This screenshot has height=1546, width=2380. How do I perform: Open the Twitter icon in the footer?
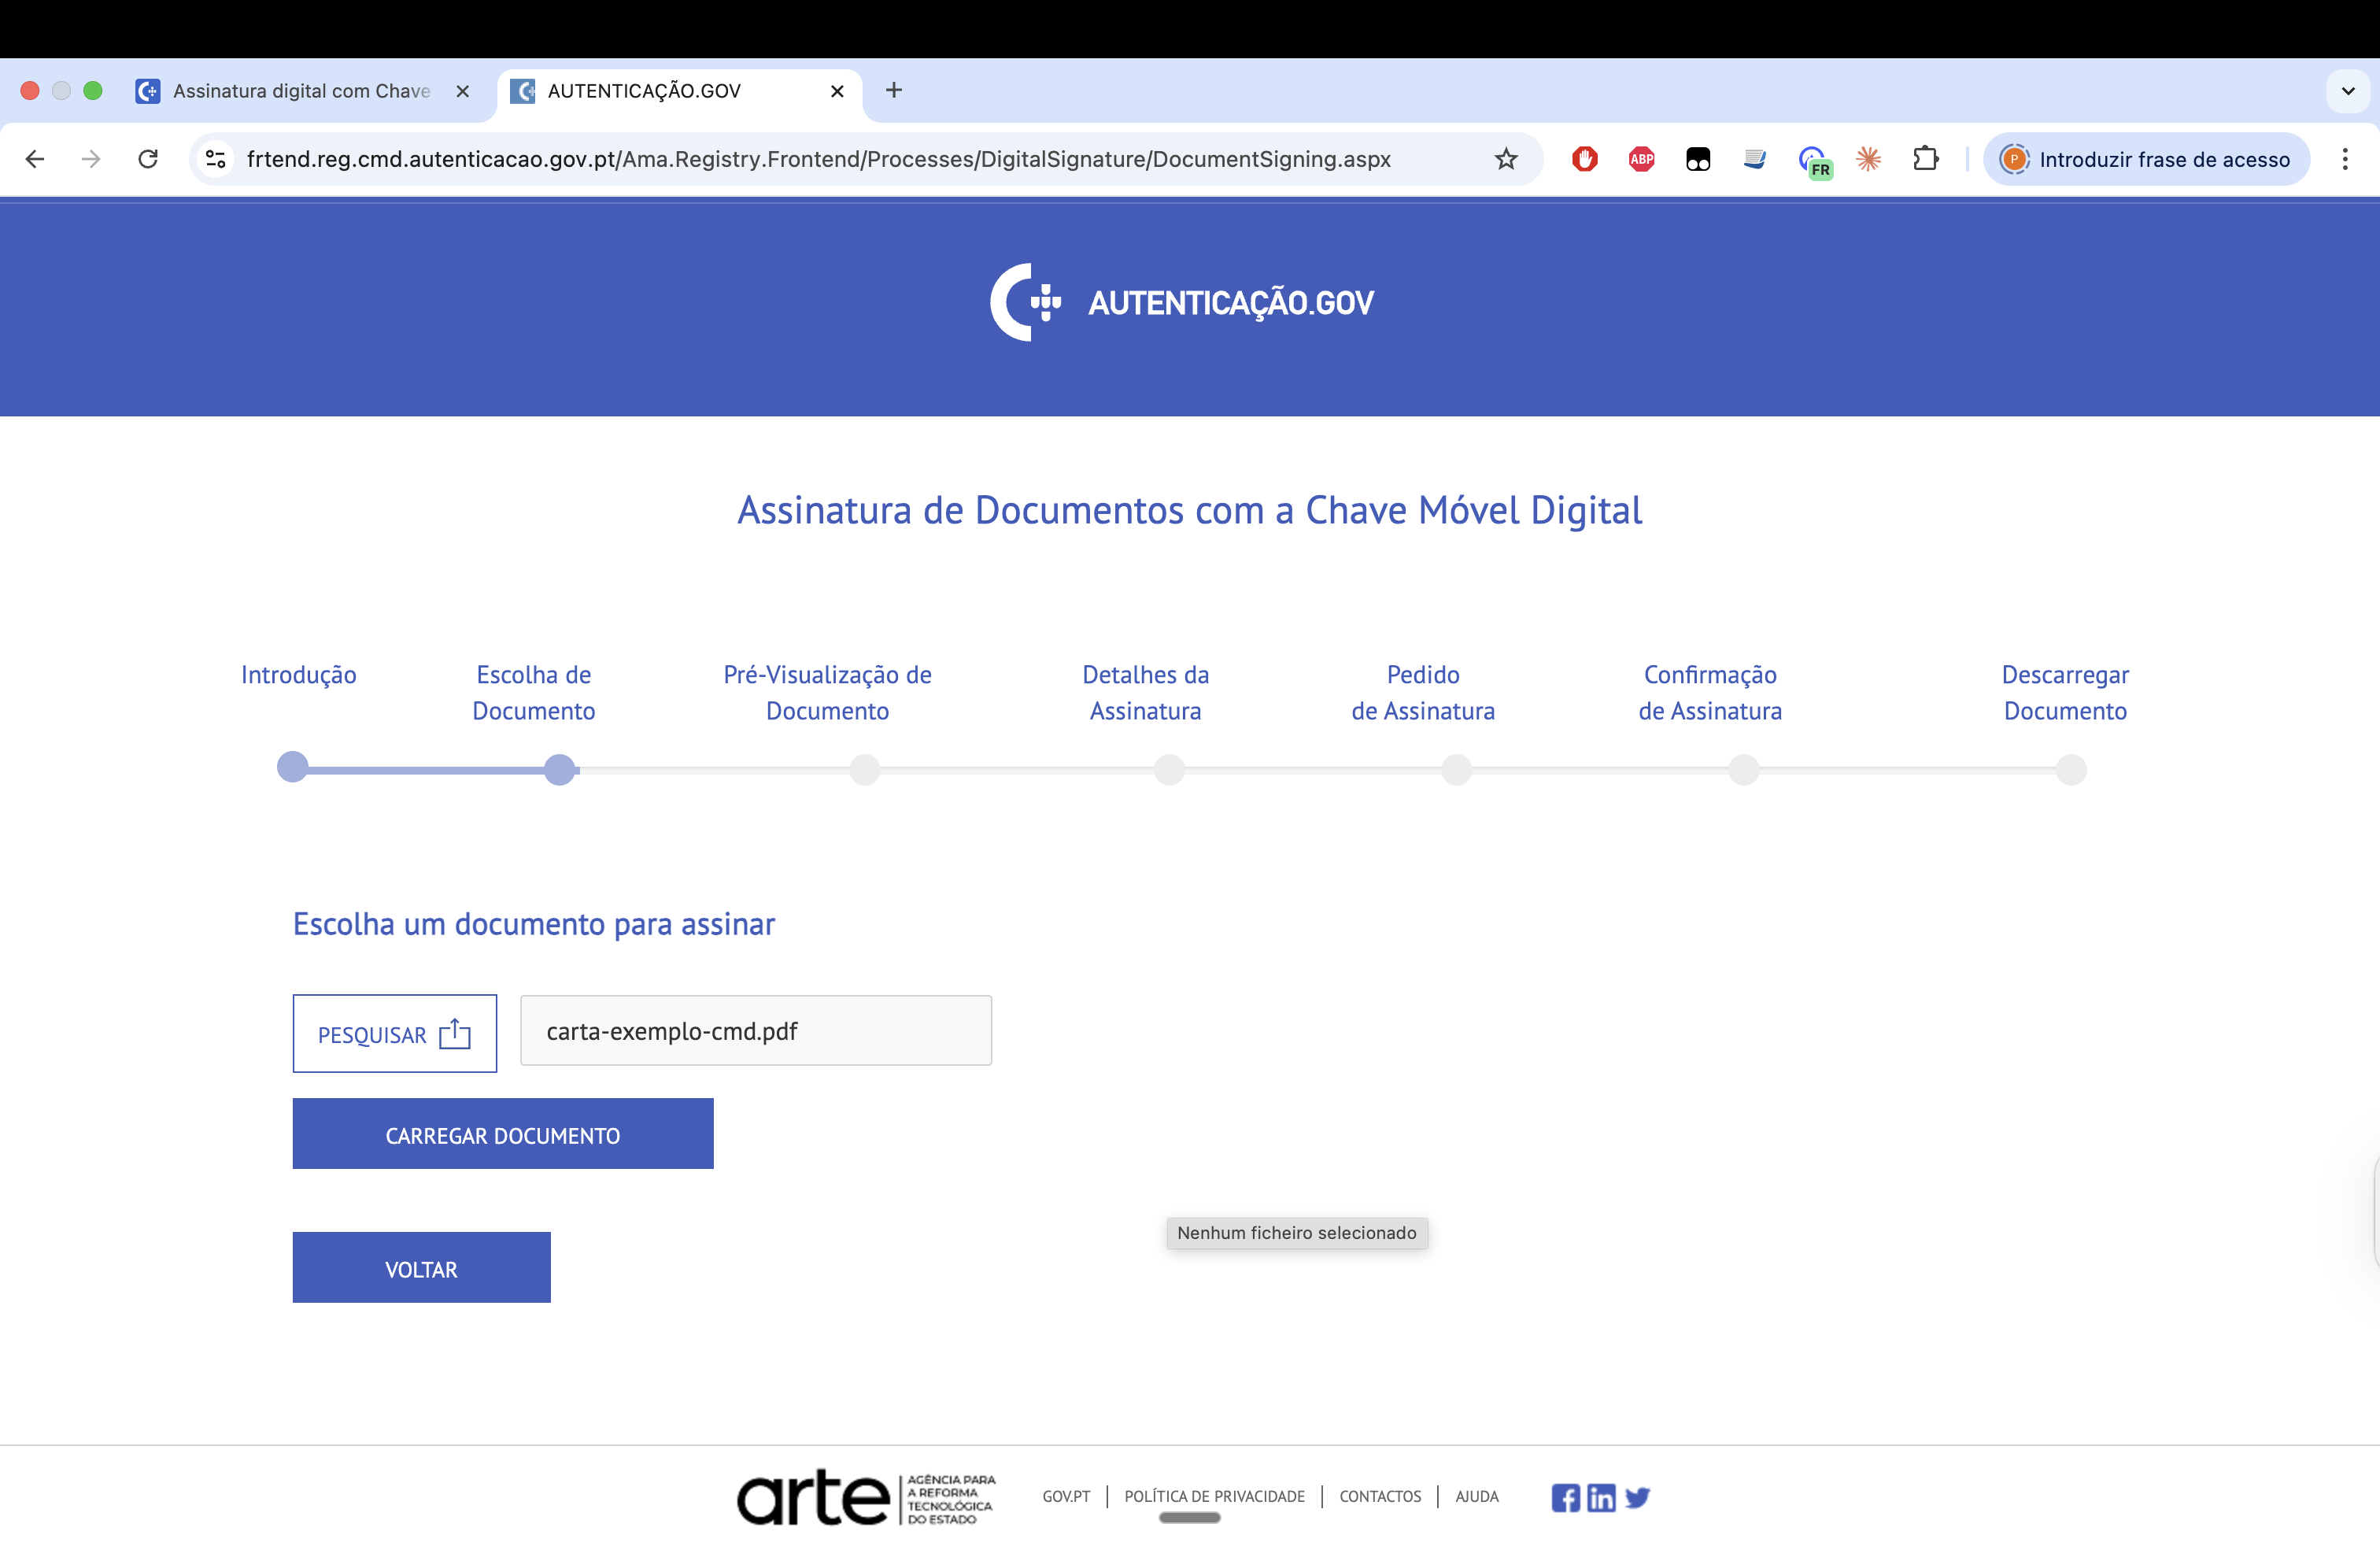[1638, 1497]
